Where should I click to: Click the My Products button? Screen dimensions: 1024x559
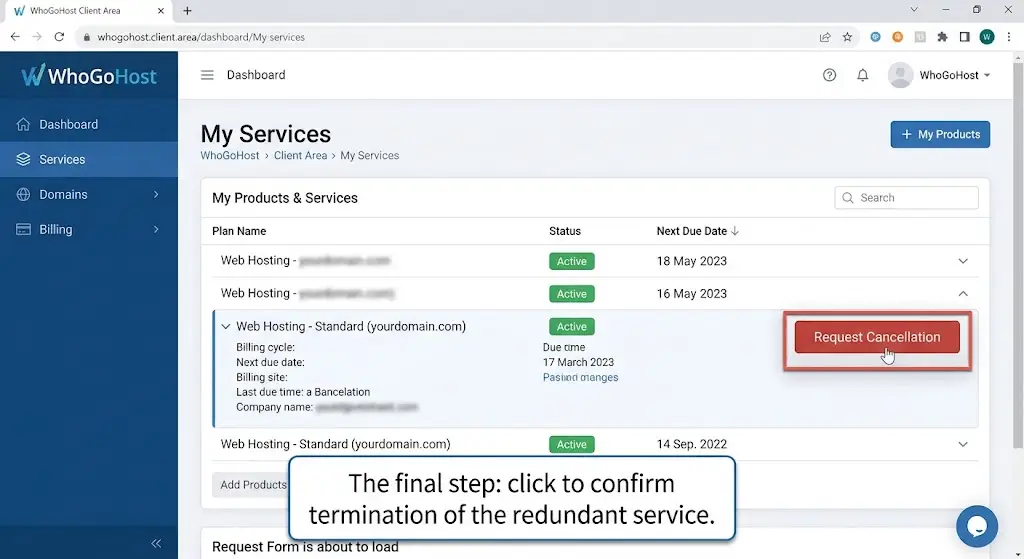940,135
